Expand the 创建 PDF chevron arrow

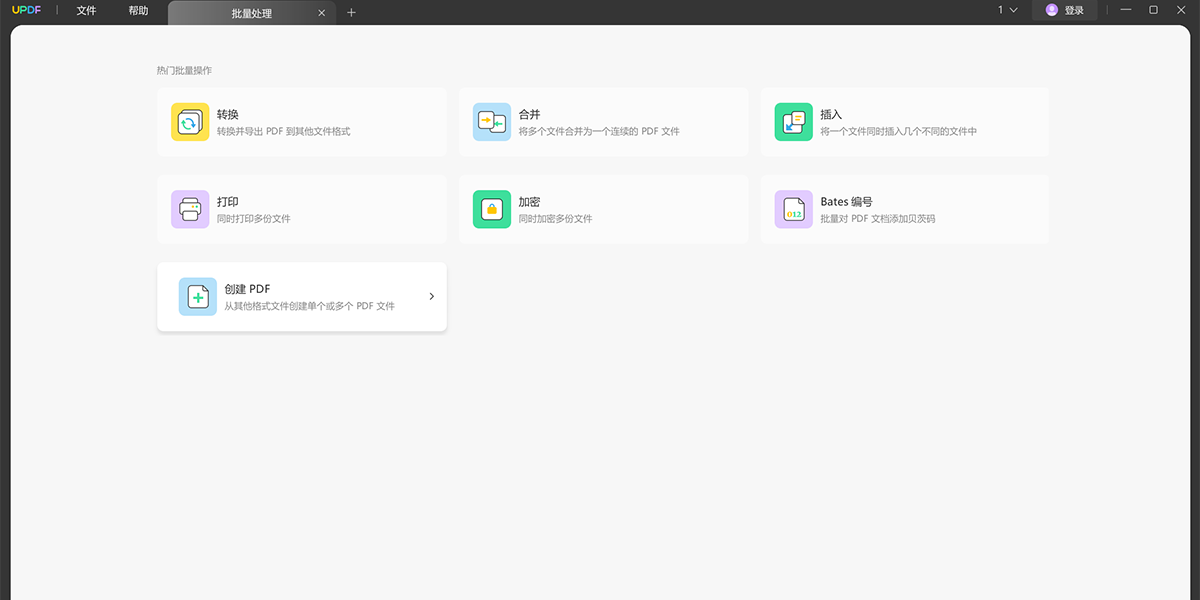[x=431, y=296]
